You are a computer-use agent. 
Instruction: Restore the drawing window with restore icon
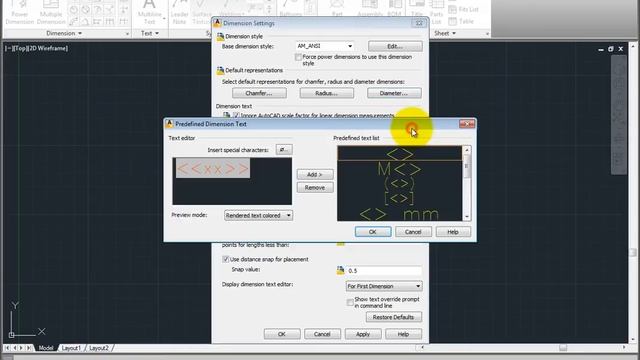(611, 49)
